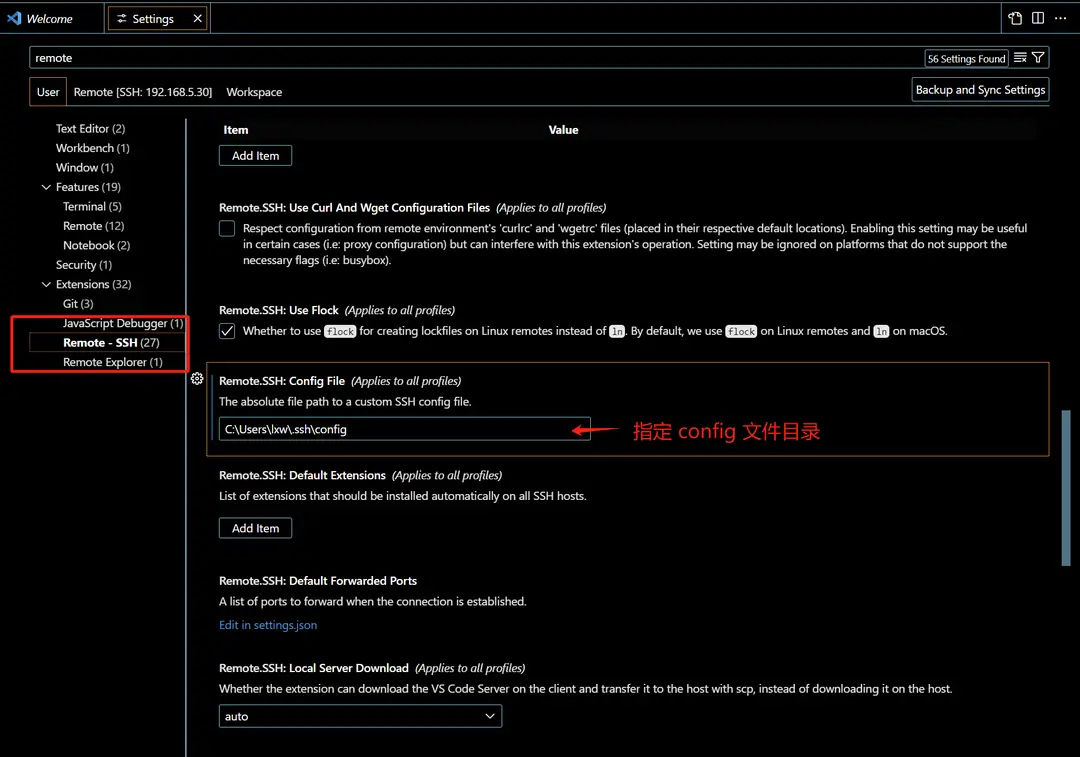Collapse the Extensions tree section
Image resolution: width=1080 pixels, height=757 pixels.
click(x=46, y=284)
